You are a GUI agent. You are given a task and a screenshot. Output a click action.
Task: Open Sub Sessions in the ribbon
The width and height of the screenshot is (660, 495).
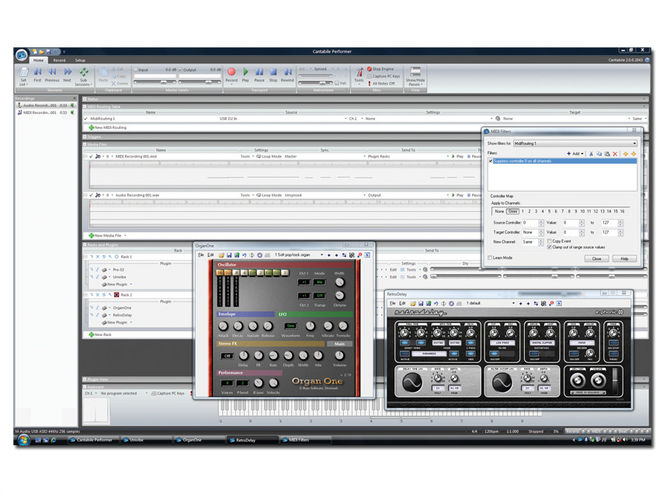83,76
